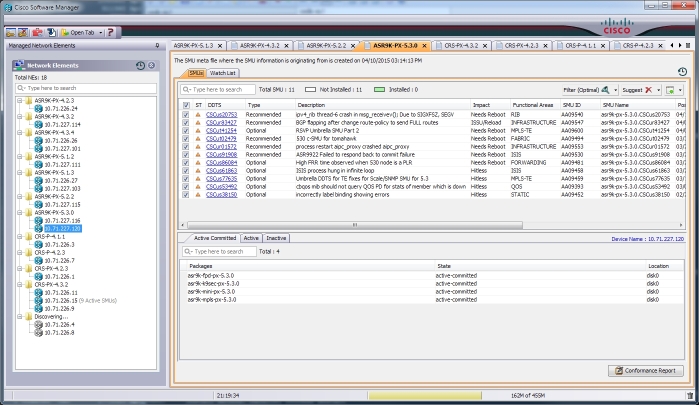Image resolution: width=699 pixels, height=405 pixels.
Task: Uncheck the CSCus38150 row checkbox
Action: tap(186, 195)
